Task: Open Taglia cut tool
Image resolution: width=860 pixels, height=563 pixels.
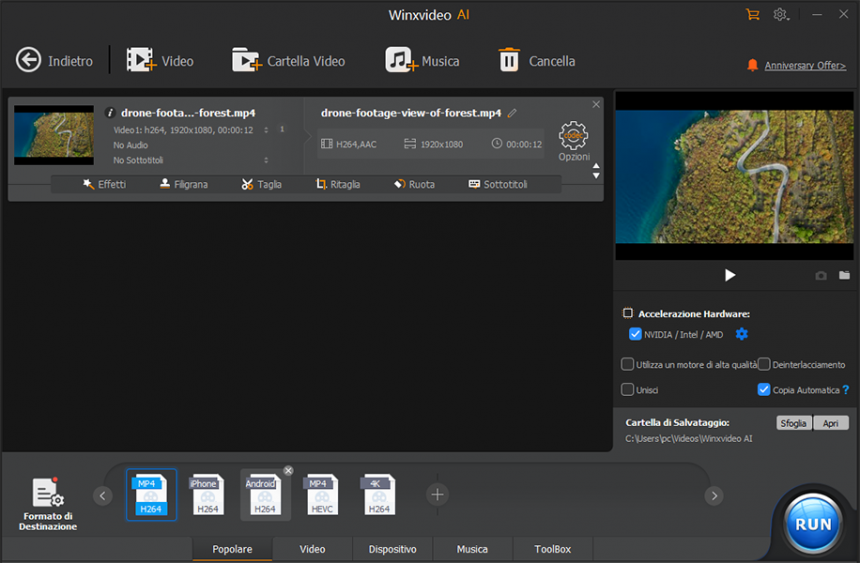Action: [x=262, y=184]
